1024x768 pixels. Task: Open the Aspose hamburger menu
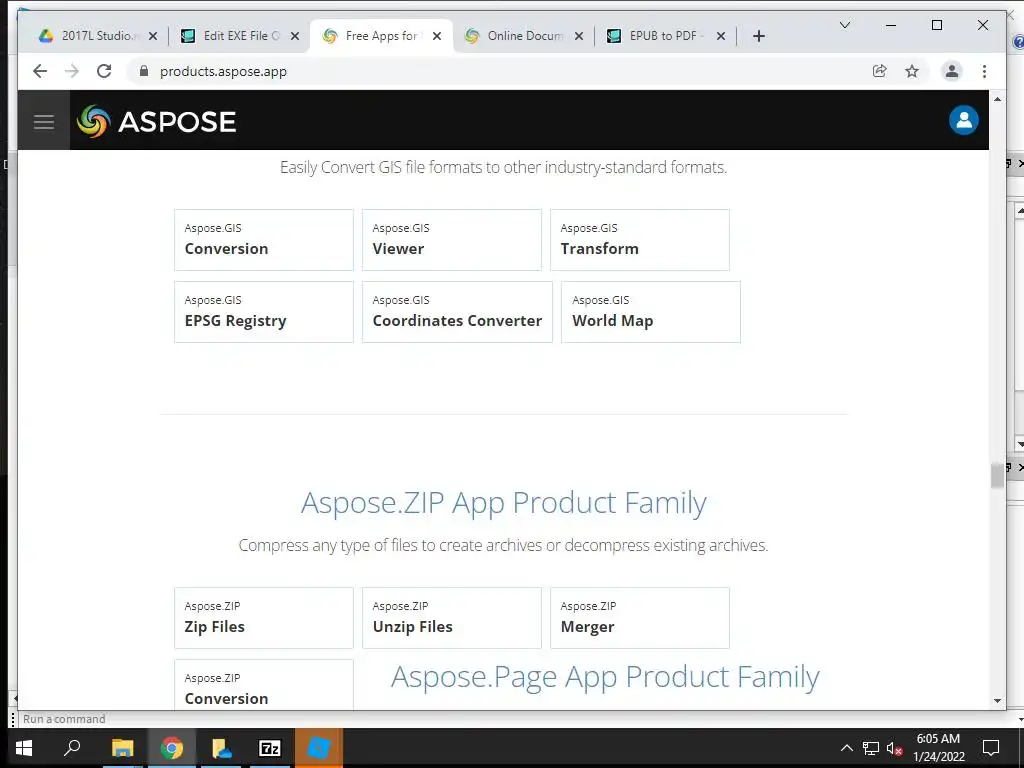[44, 121]
